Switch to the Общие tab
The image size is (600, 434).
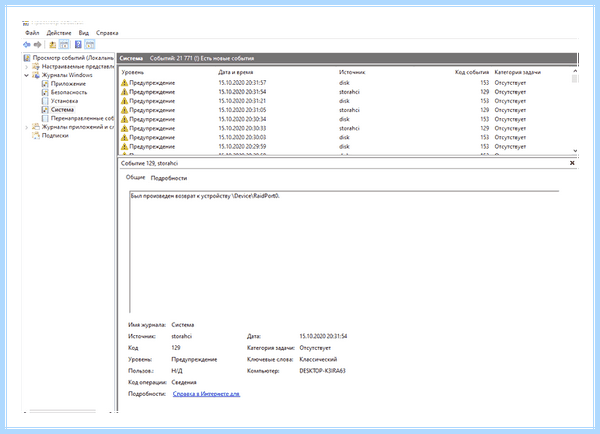click(135, 177)
